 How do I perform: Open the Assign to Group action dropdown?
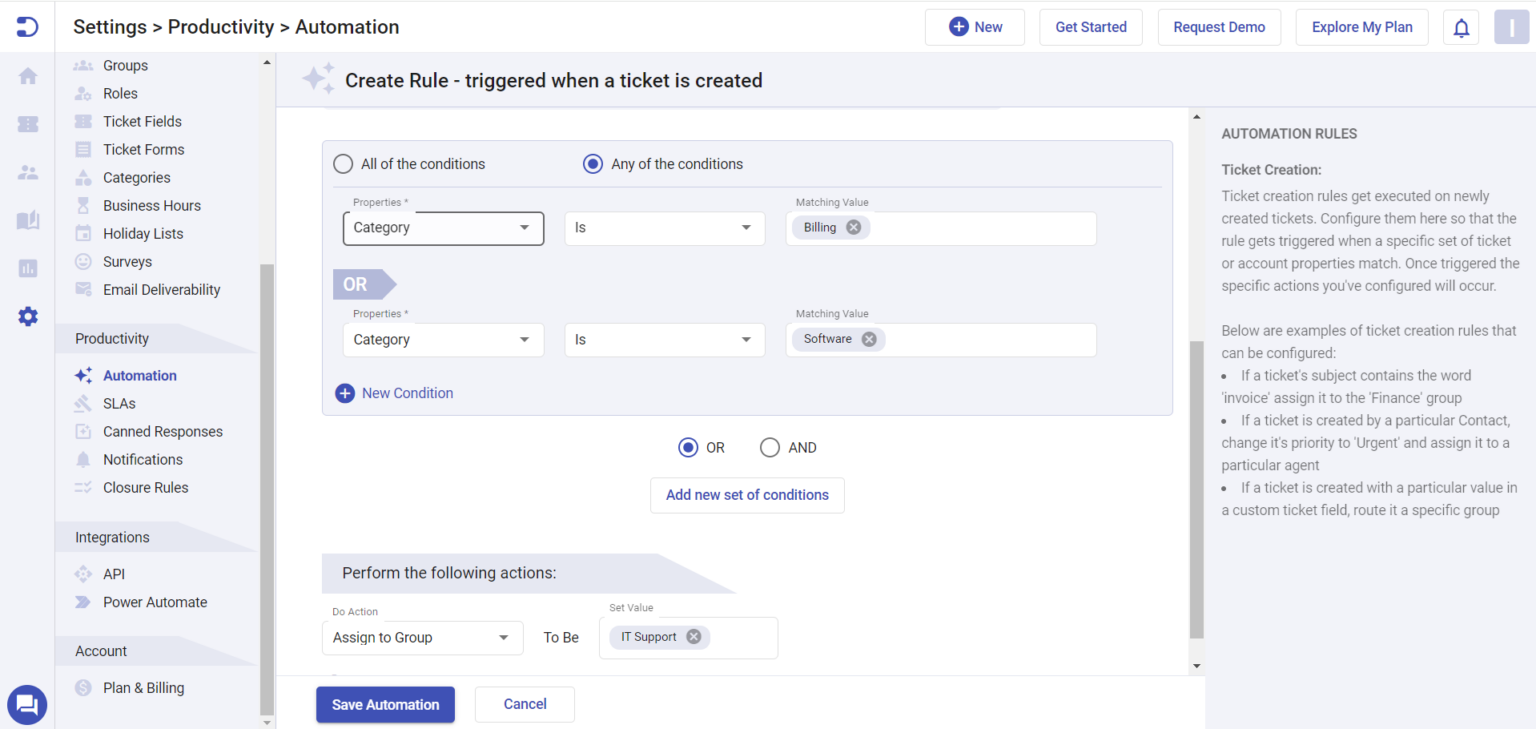click(x=422, y=637)
